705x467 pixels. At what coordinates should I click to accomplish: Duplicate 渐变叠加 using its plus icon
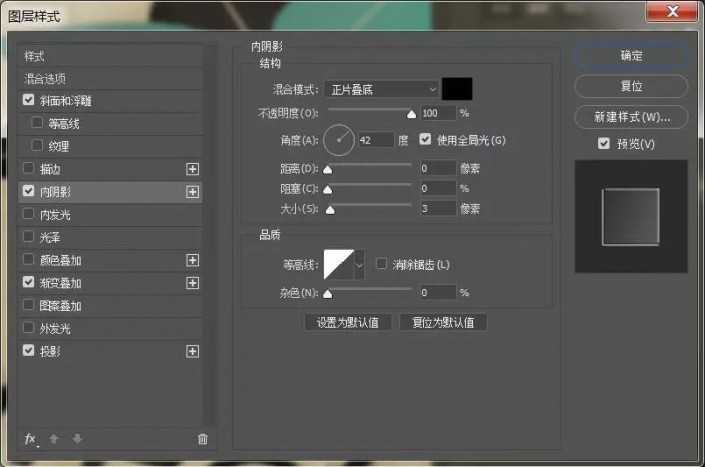click(193, 283)
